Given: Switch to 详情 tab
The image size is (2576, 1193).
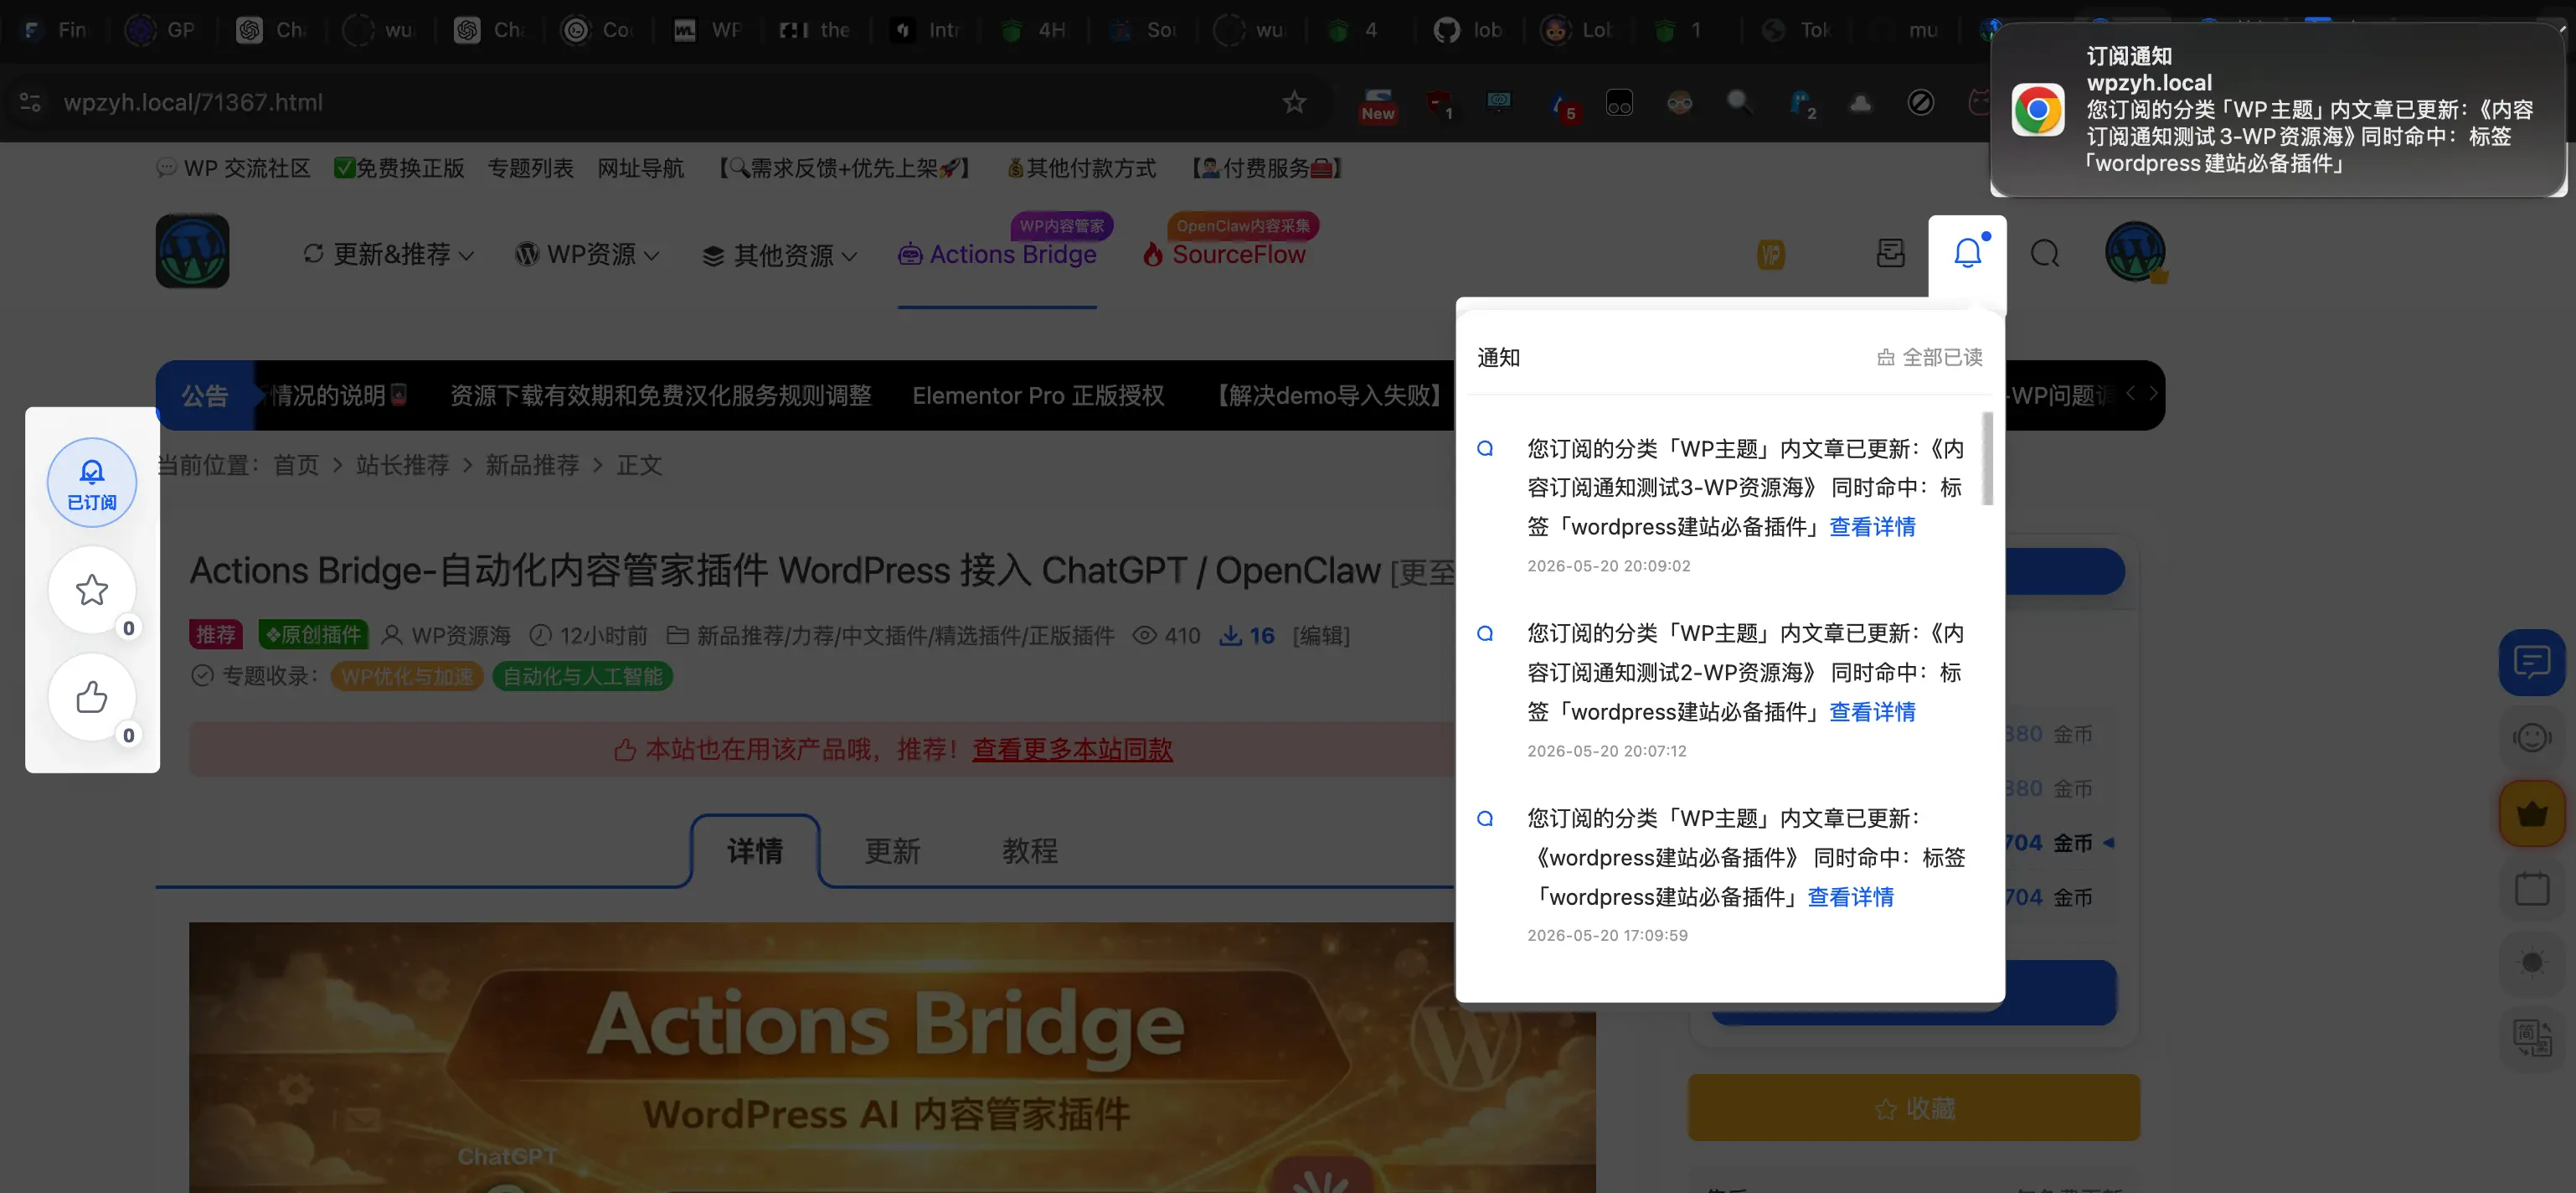Looking at the screenshot, I should tap(755, 851).
